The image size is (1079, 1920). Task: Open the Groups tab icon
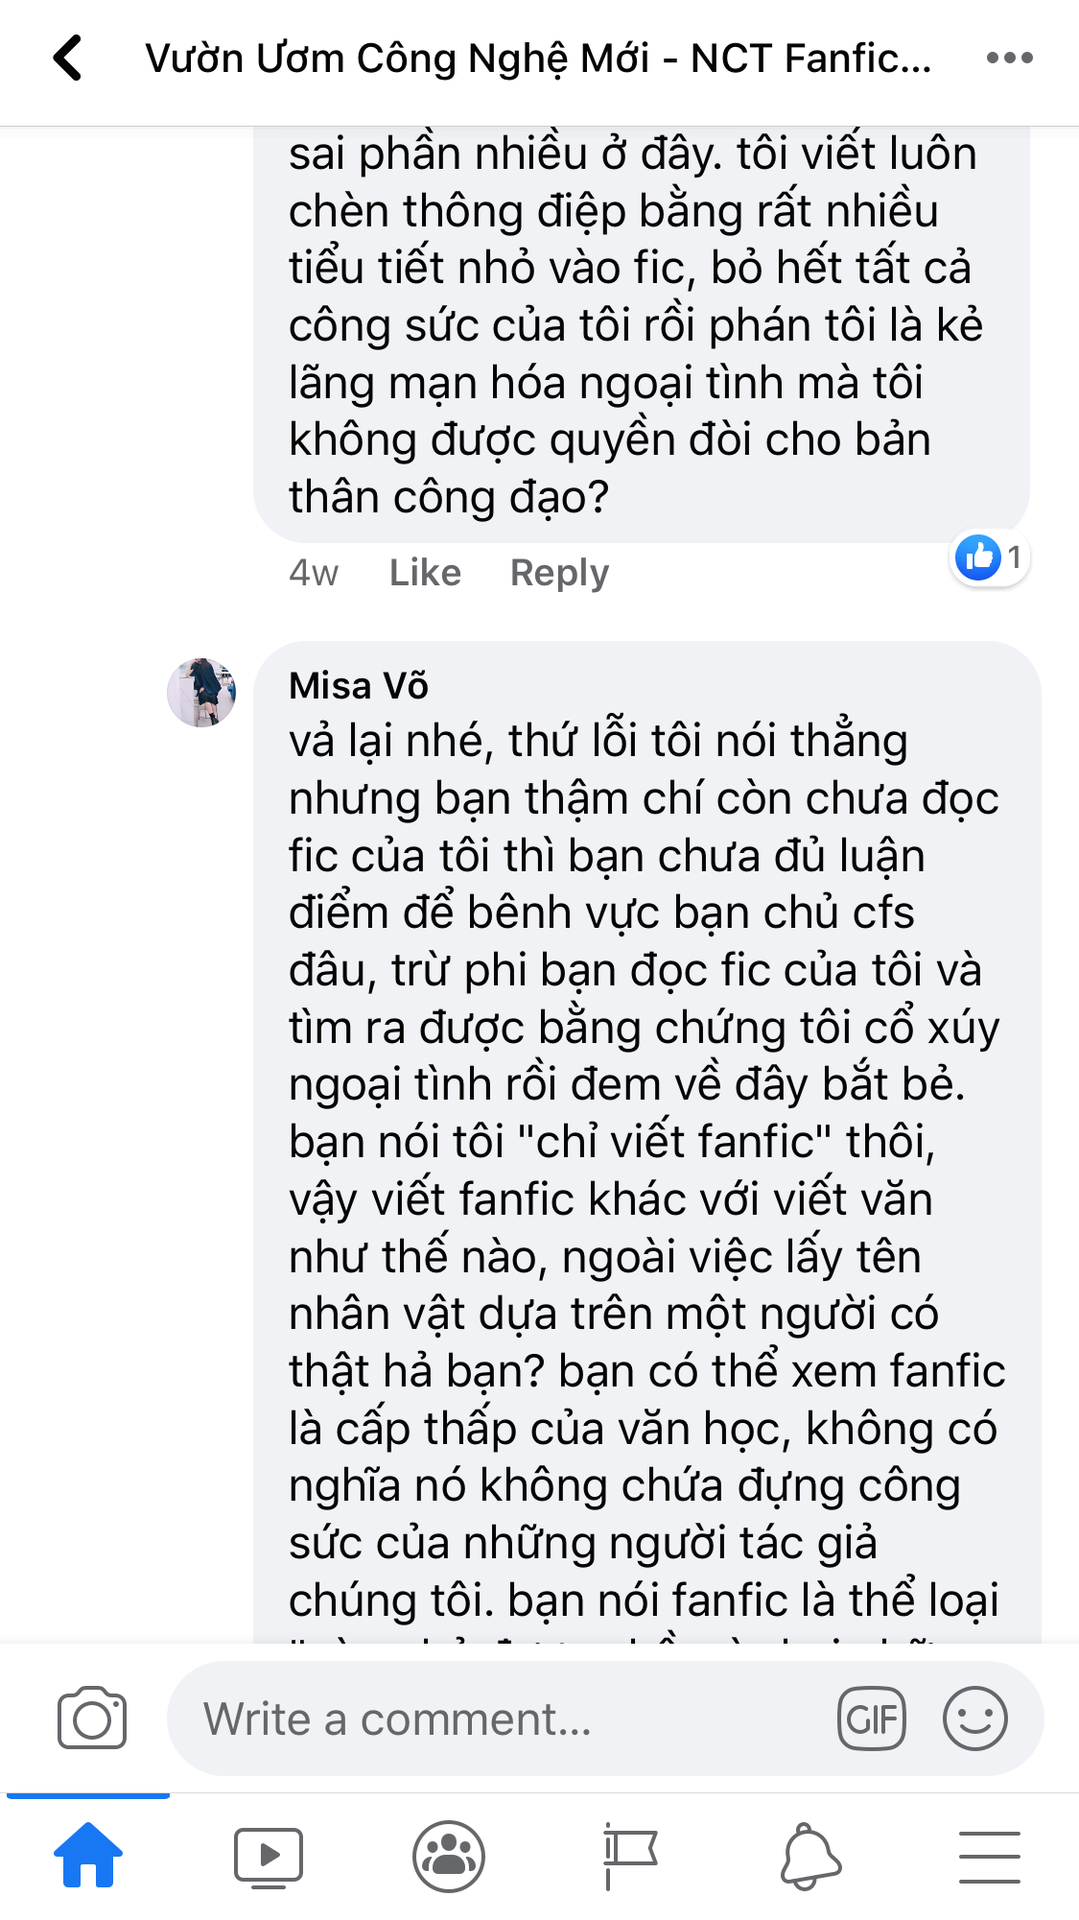pyautogui.click(x=449, y=1856)
